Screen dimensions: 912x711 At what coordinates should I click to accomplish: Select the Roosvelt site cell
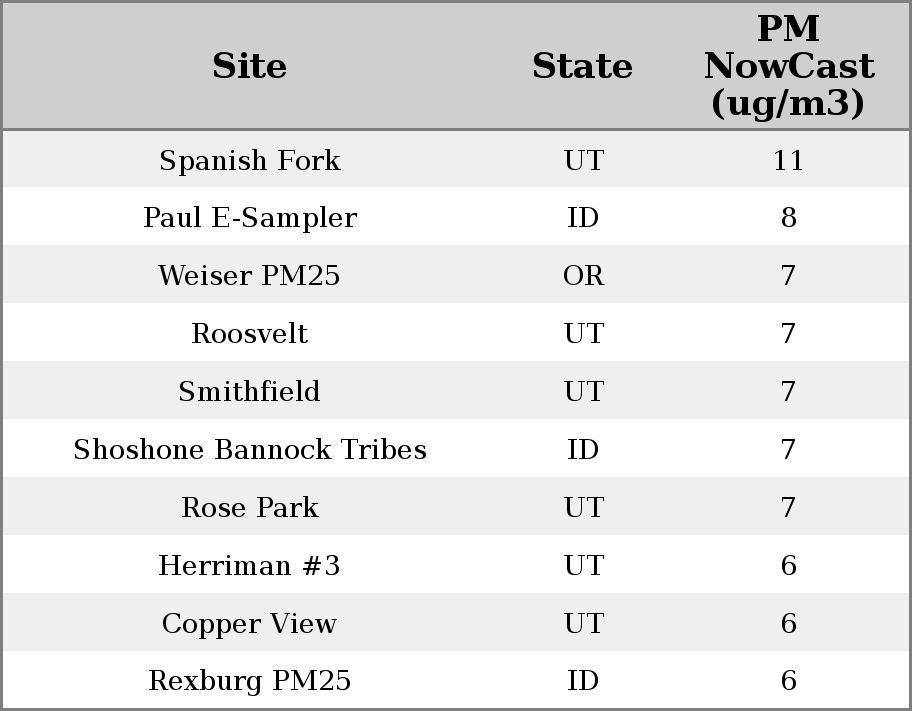249,334
